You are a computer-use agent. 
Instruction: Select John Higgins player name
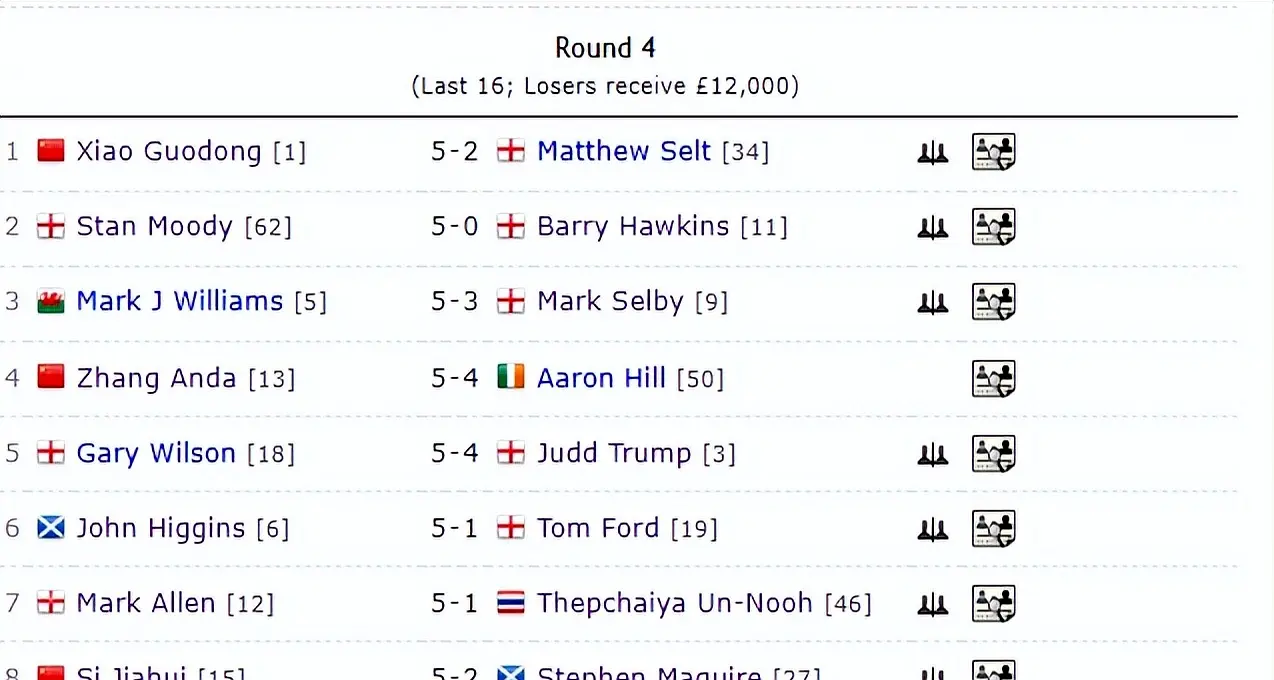(160, 528)
